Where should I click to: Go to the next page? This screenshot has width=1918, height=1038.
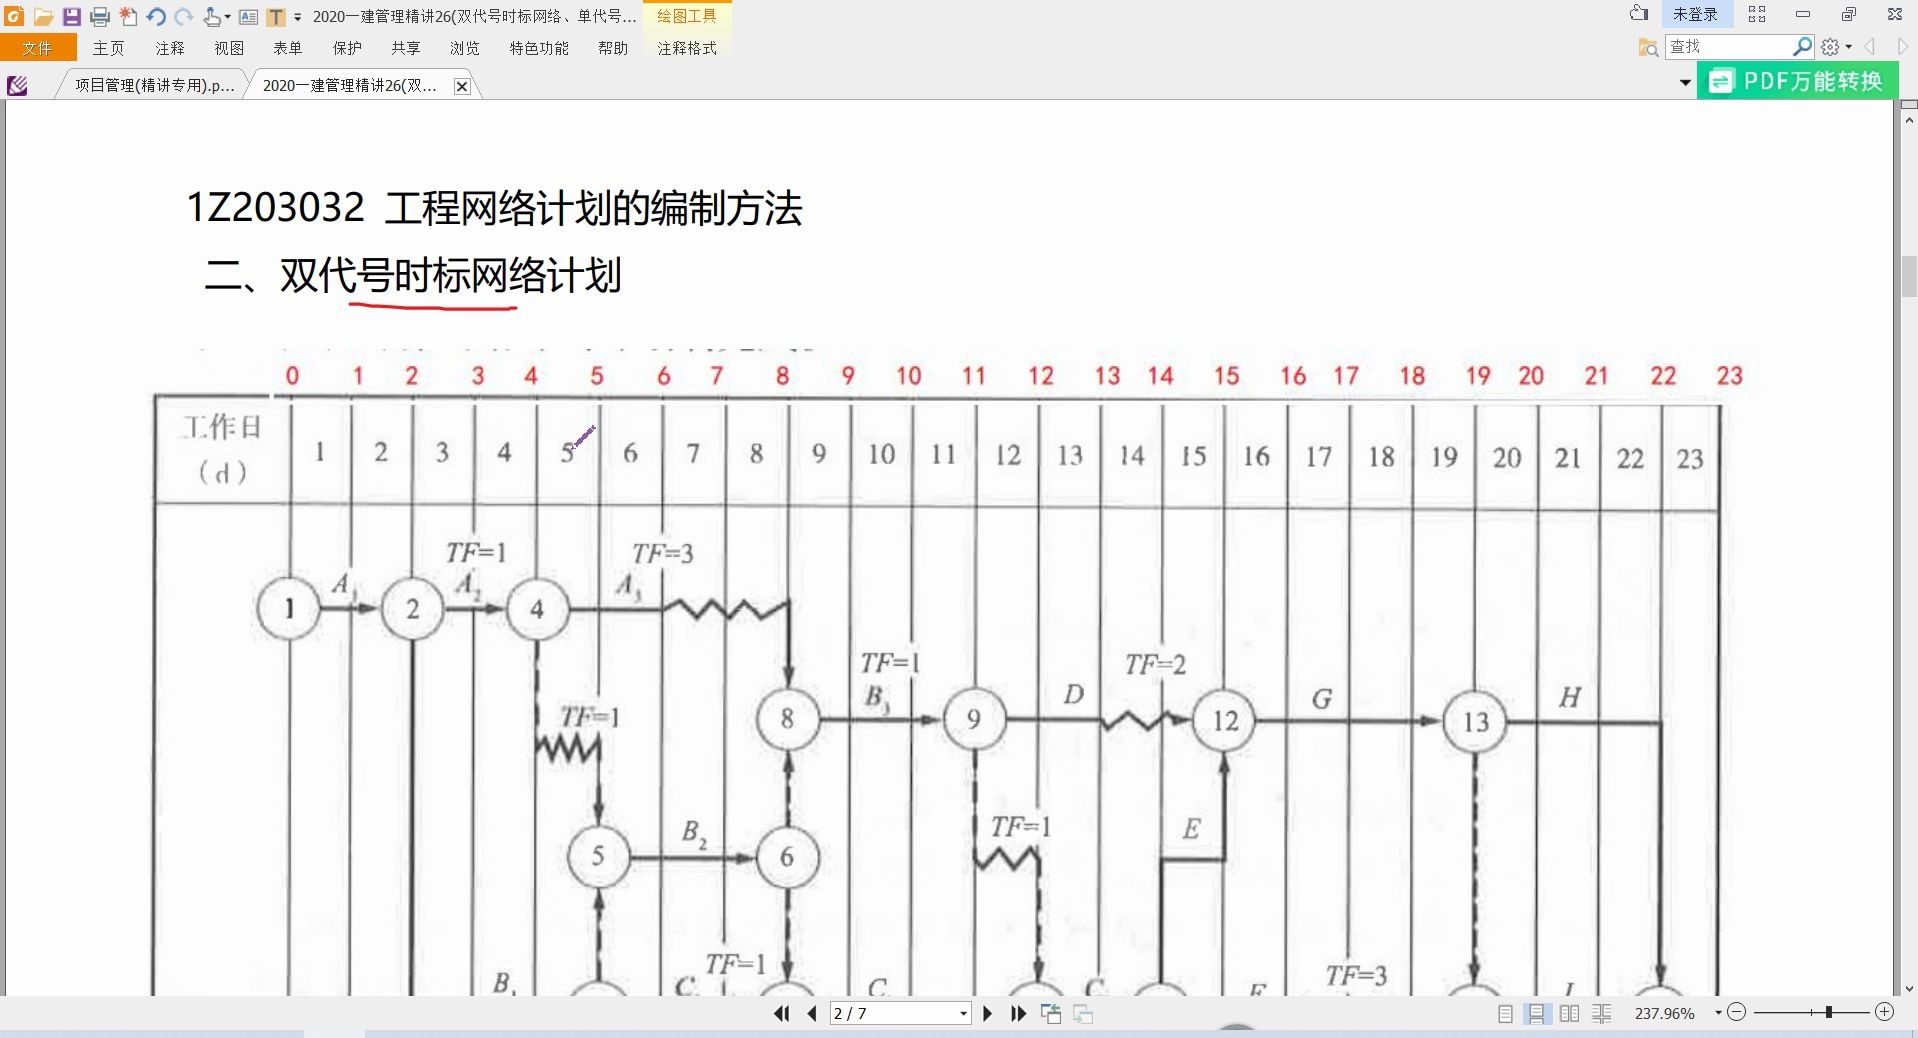988,1013
